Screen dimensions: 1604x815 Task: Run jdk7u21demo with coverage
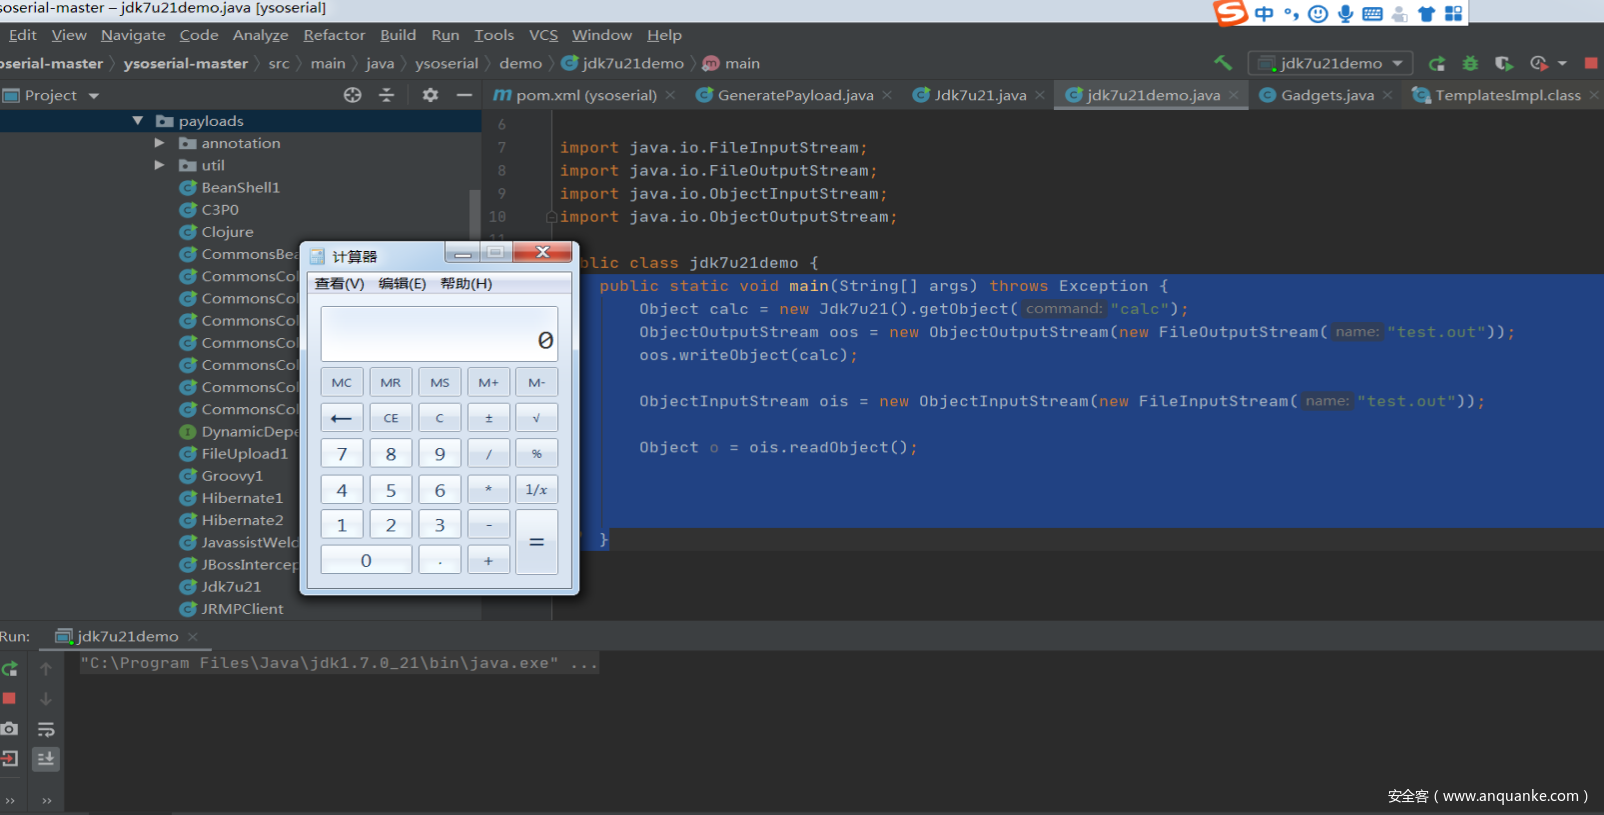pos(1503,63)
